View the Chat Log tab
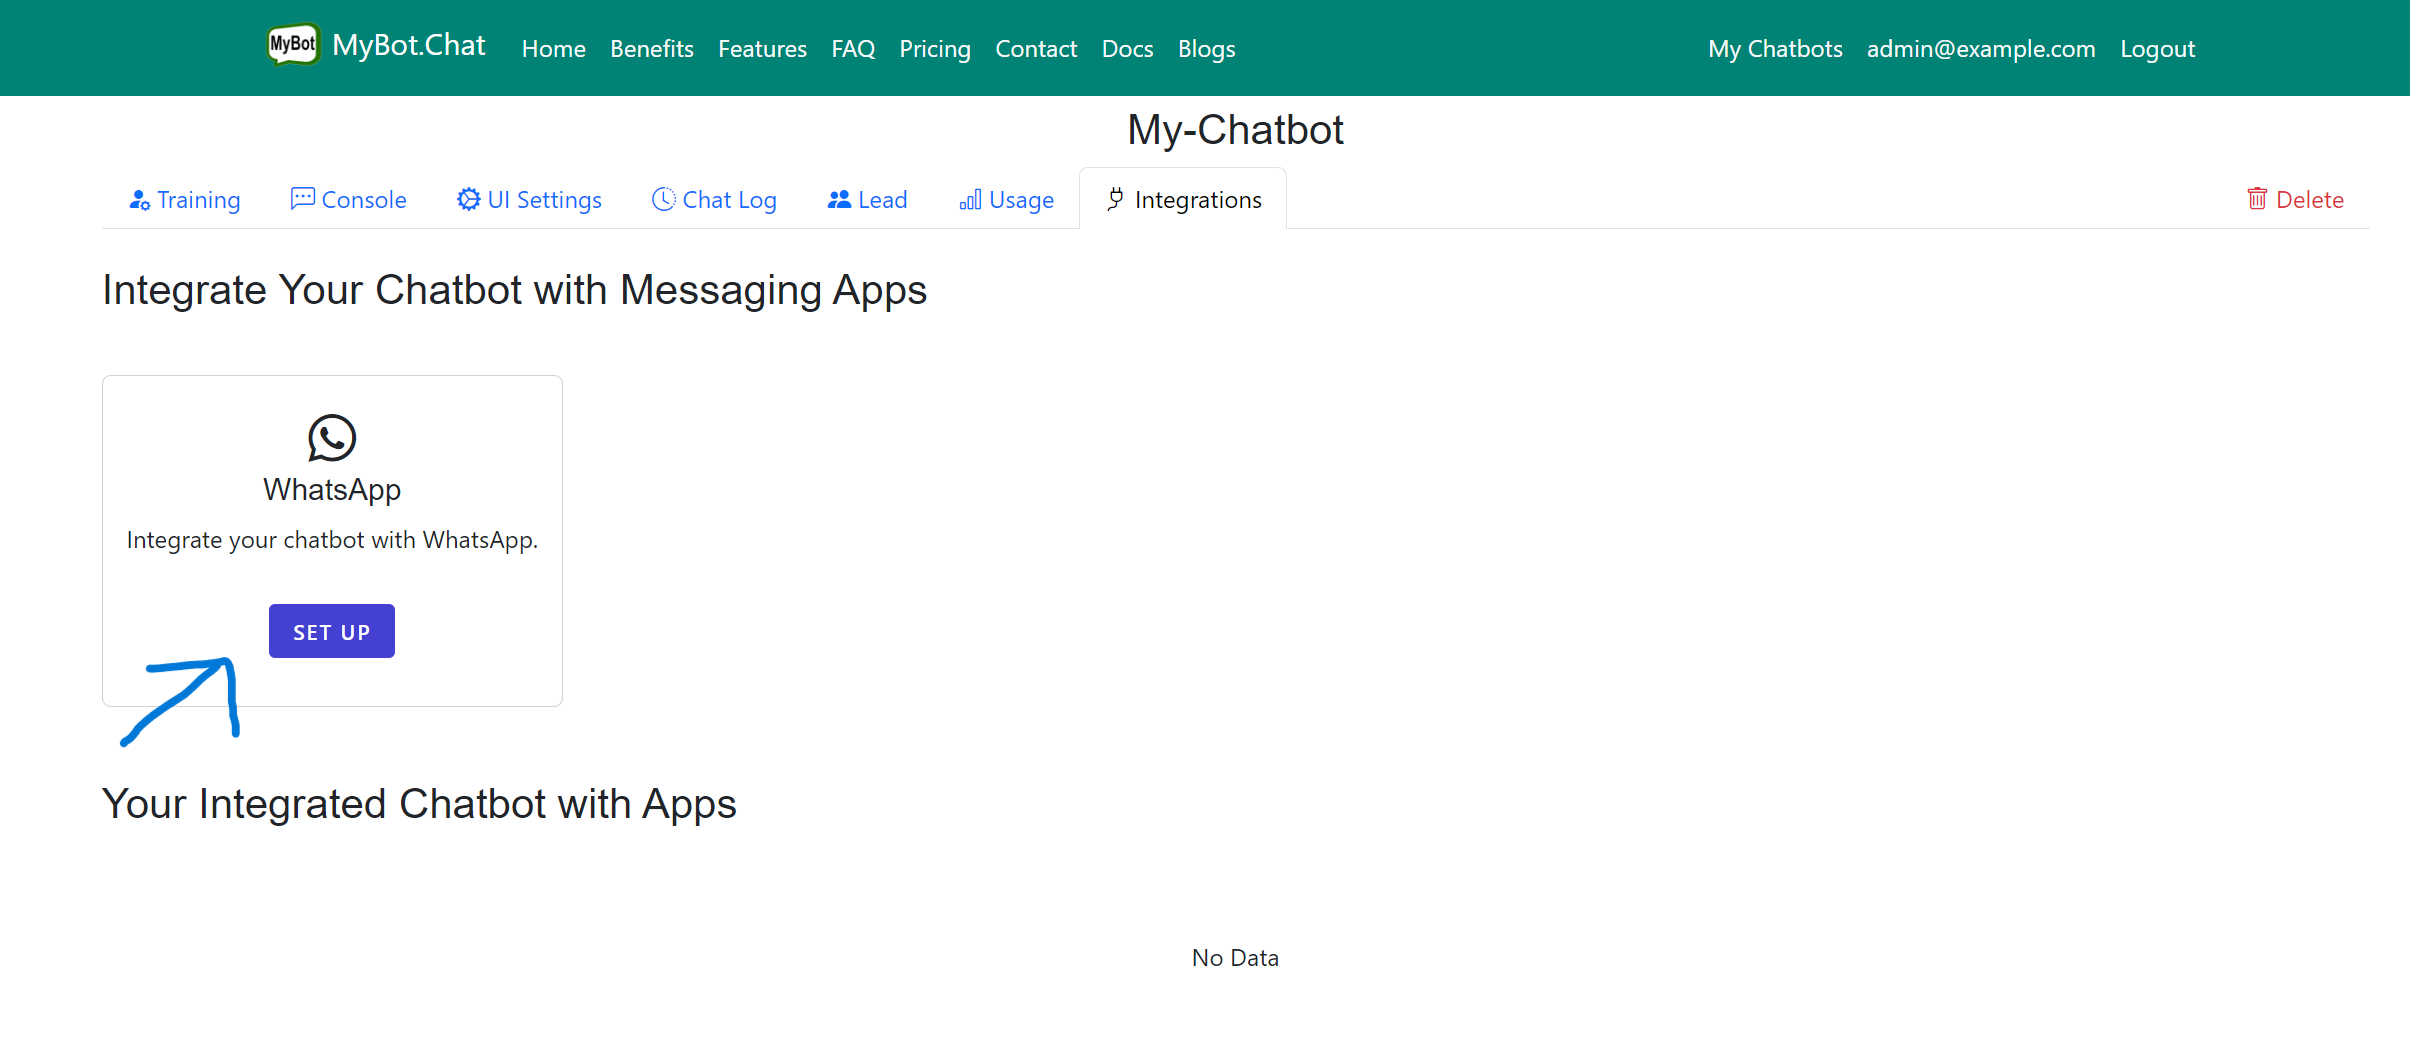Screen dimensions: 2410x1048 (x=714, y=200)
